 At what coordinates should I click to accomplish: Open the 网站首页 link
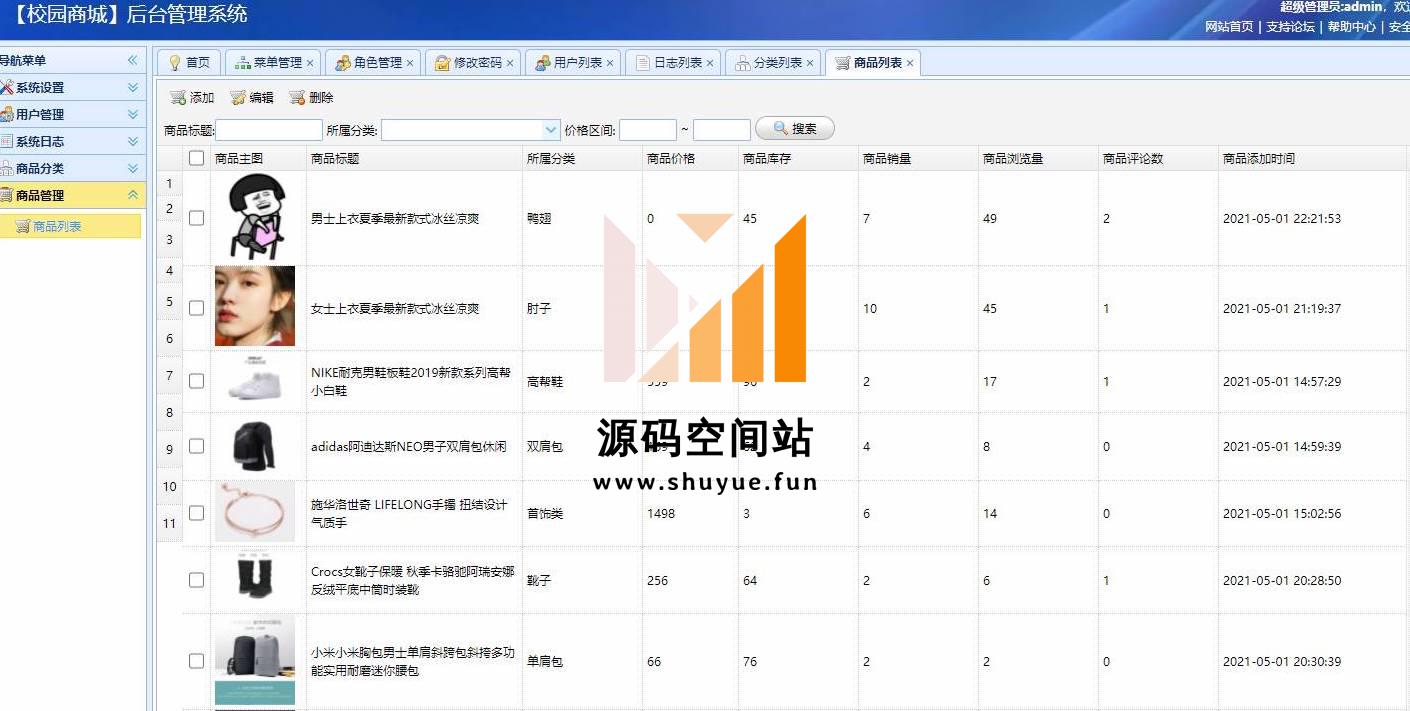1229,27
